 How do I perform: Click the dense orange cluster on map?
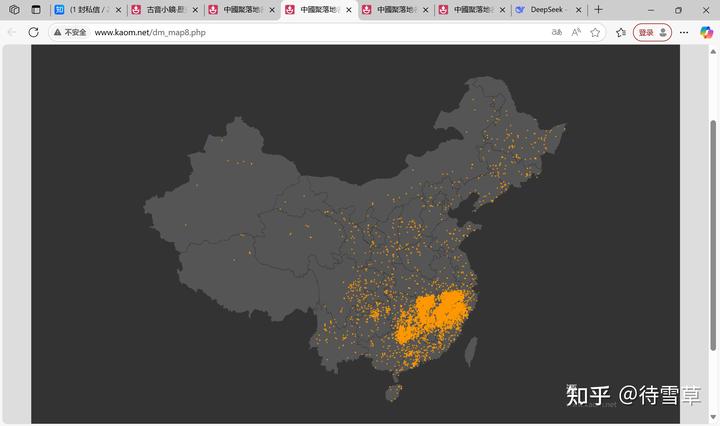tap(435, 316)
